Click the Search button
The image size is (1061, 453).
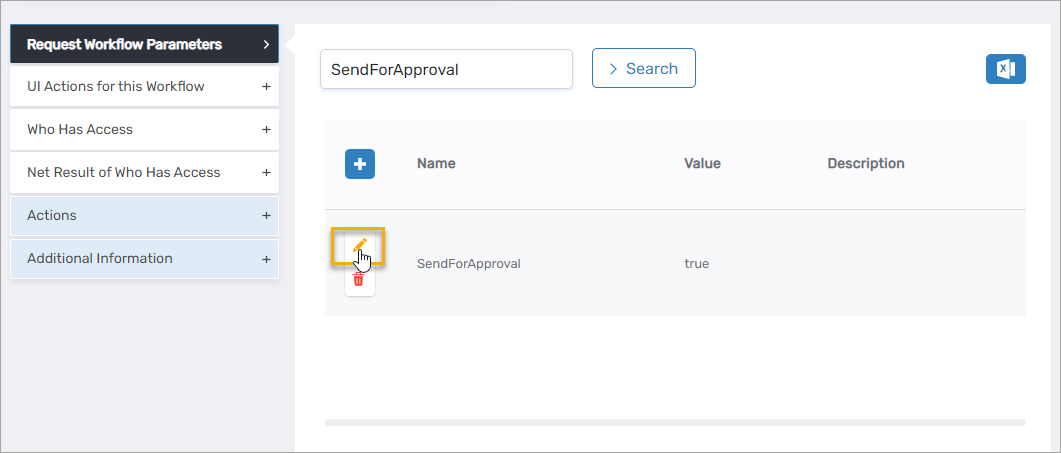643,69
